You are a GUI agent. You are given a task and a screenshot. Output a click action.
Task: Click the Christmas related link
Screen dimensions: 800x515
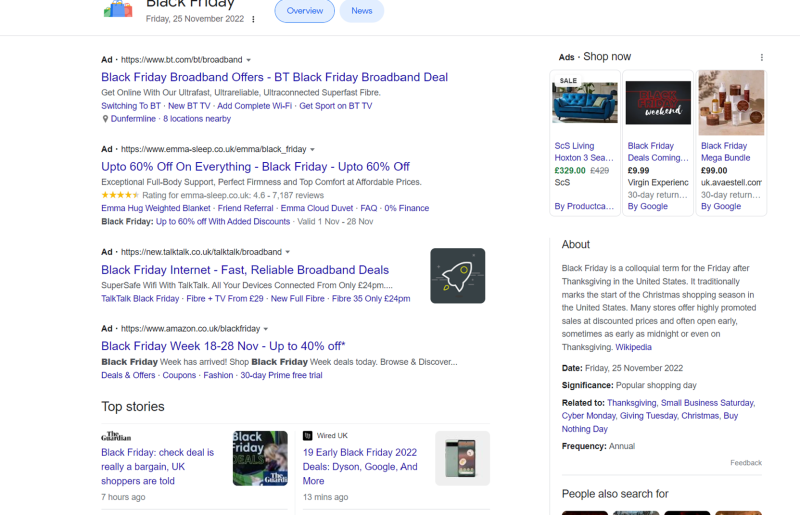700,416
